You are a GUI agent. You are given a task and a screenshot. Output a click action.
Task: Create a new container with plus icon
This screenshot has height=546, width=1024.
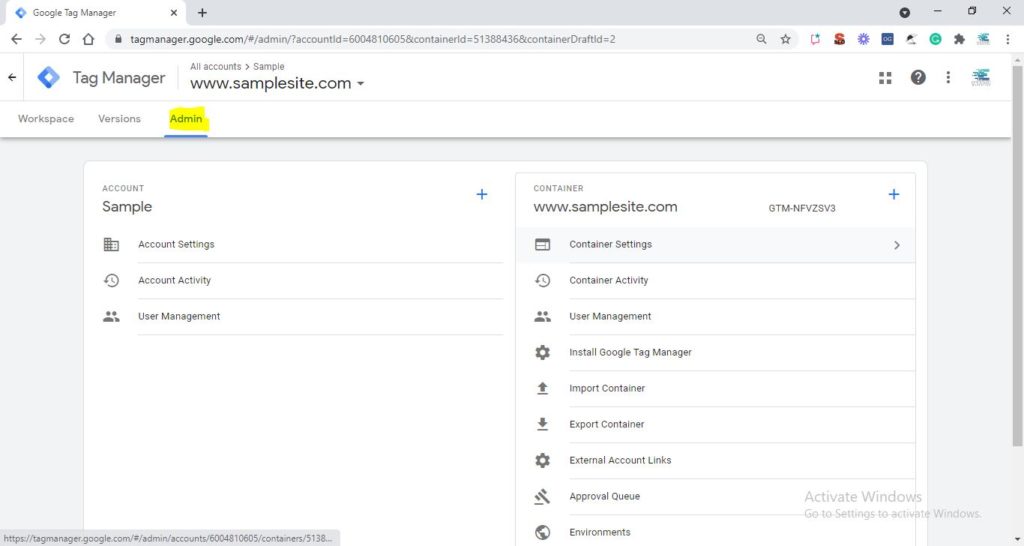point(893,194)
